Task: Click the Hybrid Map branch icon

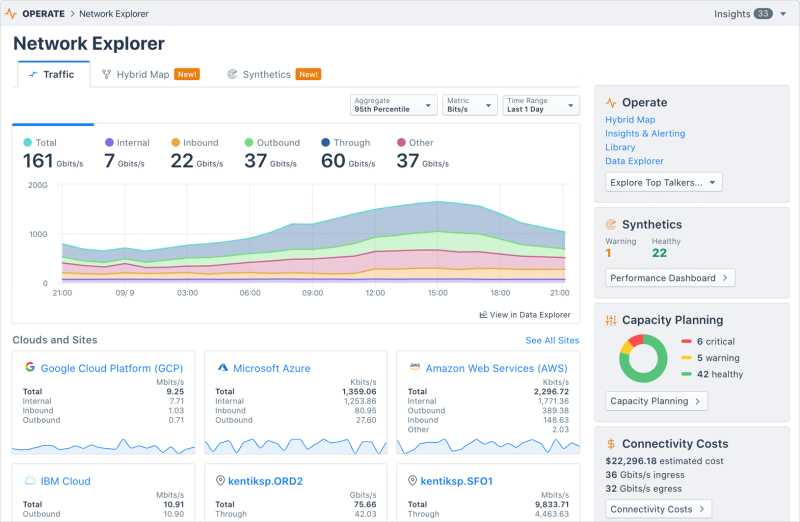Action: coord(106,74)
